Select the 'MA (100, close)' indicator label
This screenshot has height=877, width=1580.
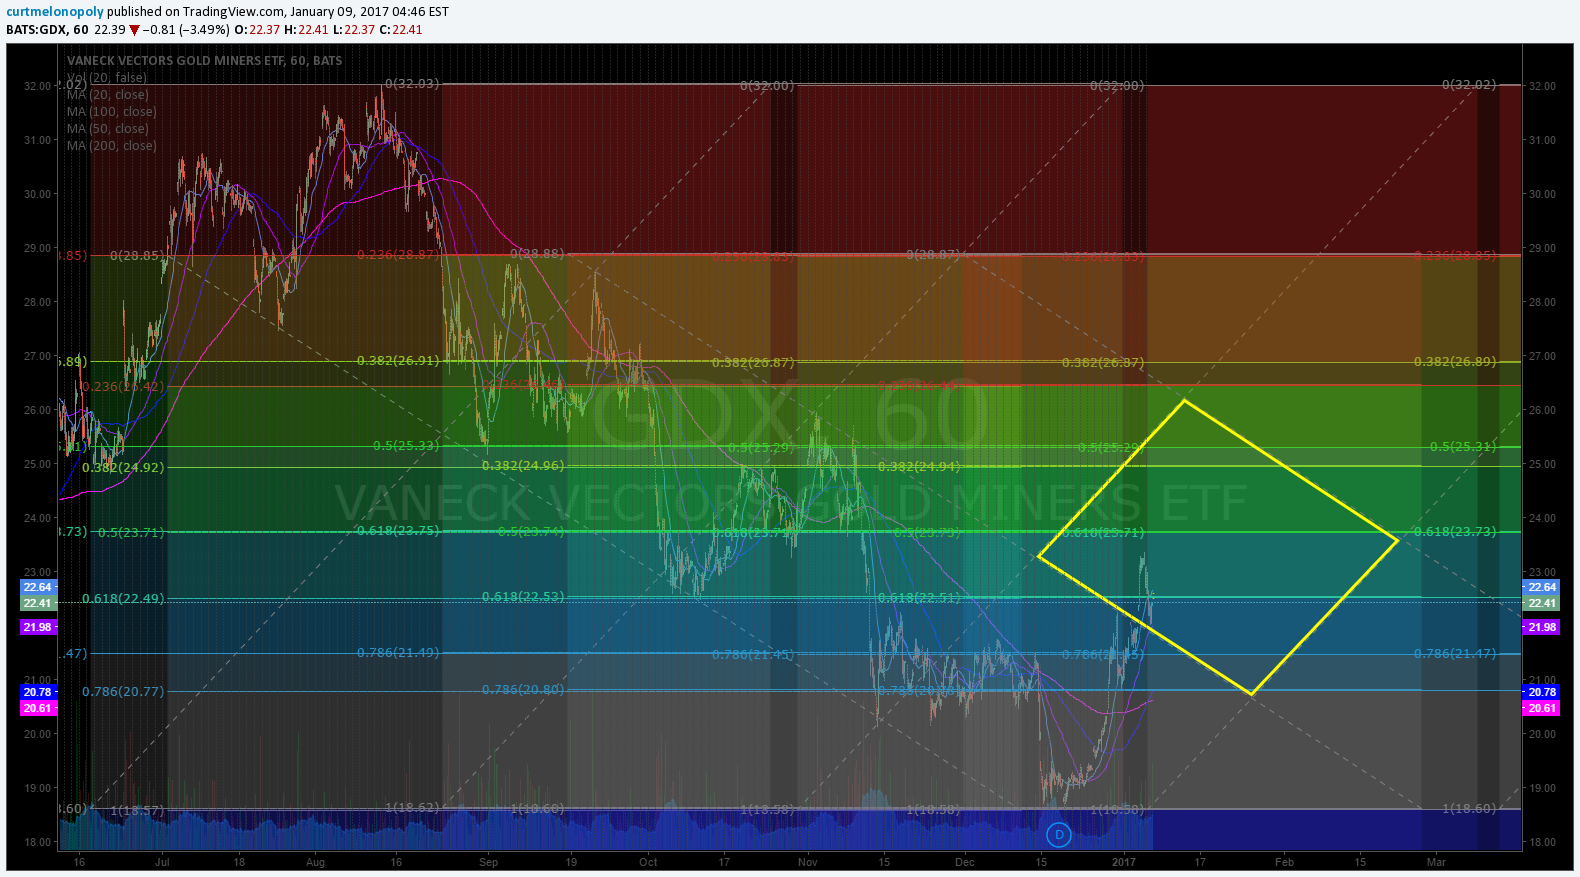point(111,111)
